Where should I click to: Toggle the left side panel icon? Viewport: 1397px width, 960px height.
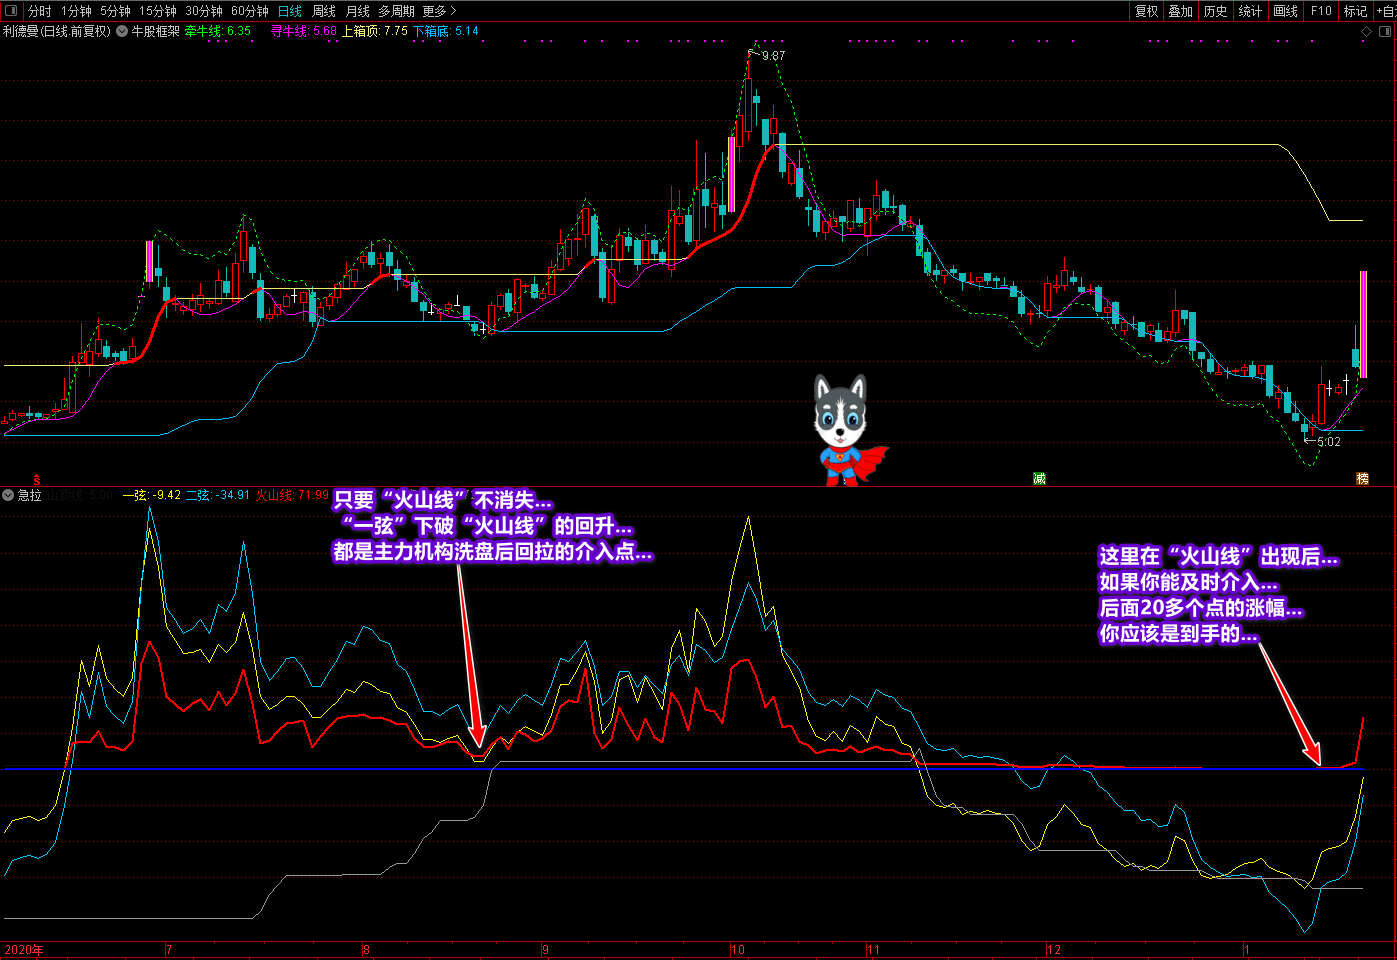(11, 11)
